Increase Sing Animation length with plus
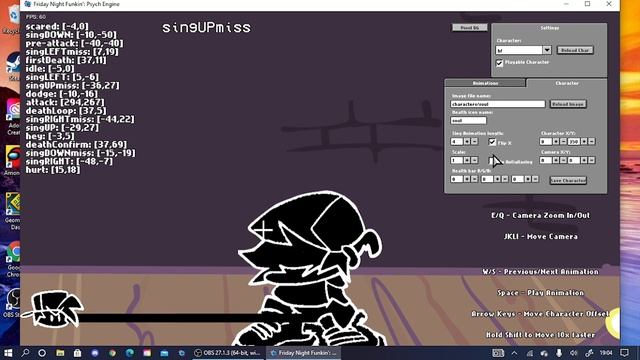640x360 pixels. [x=467, y=142]
